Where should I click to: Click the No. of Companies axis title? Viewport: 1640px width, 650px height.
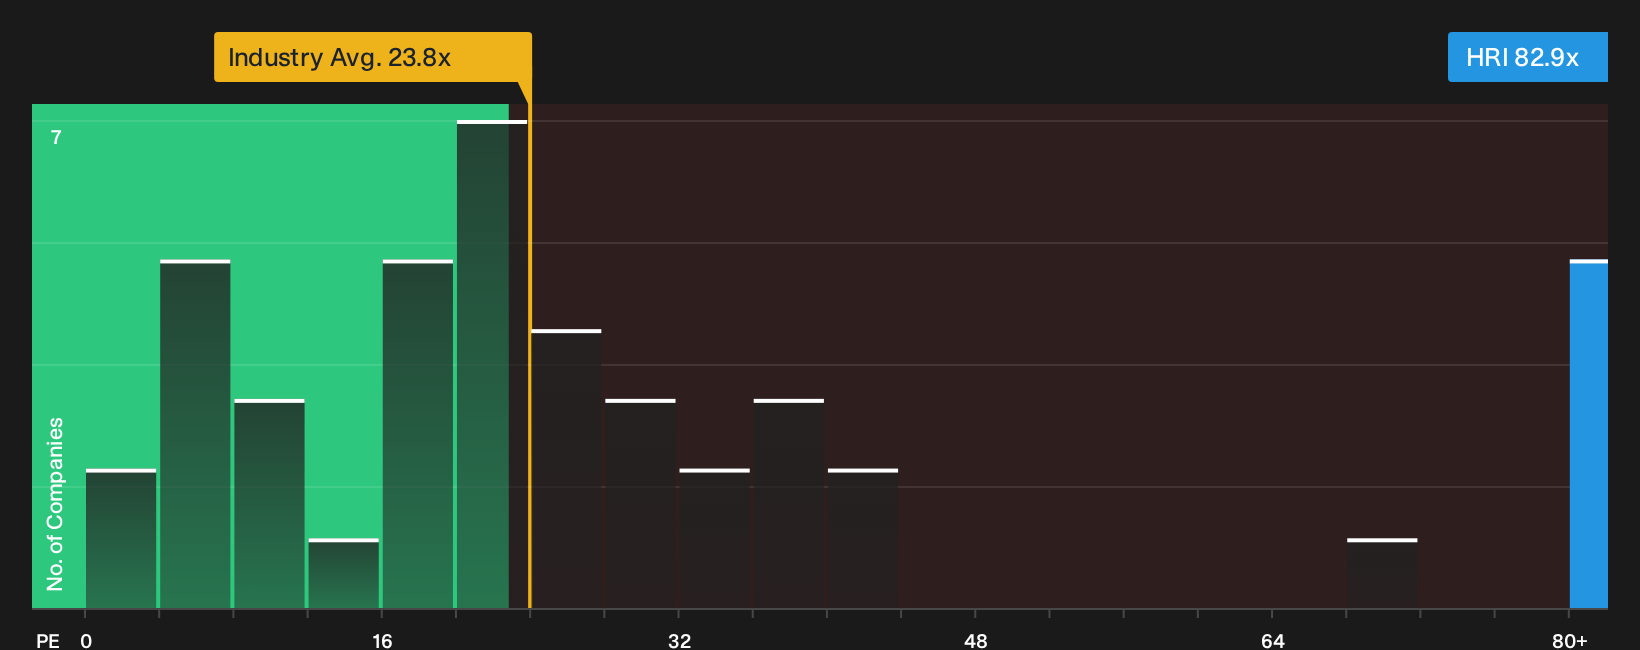(x=55, y=503)
